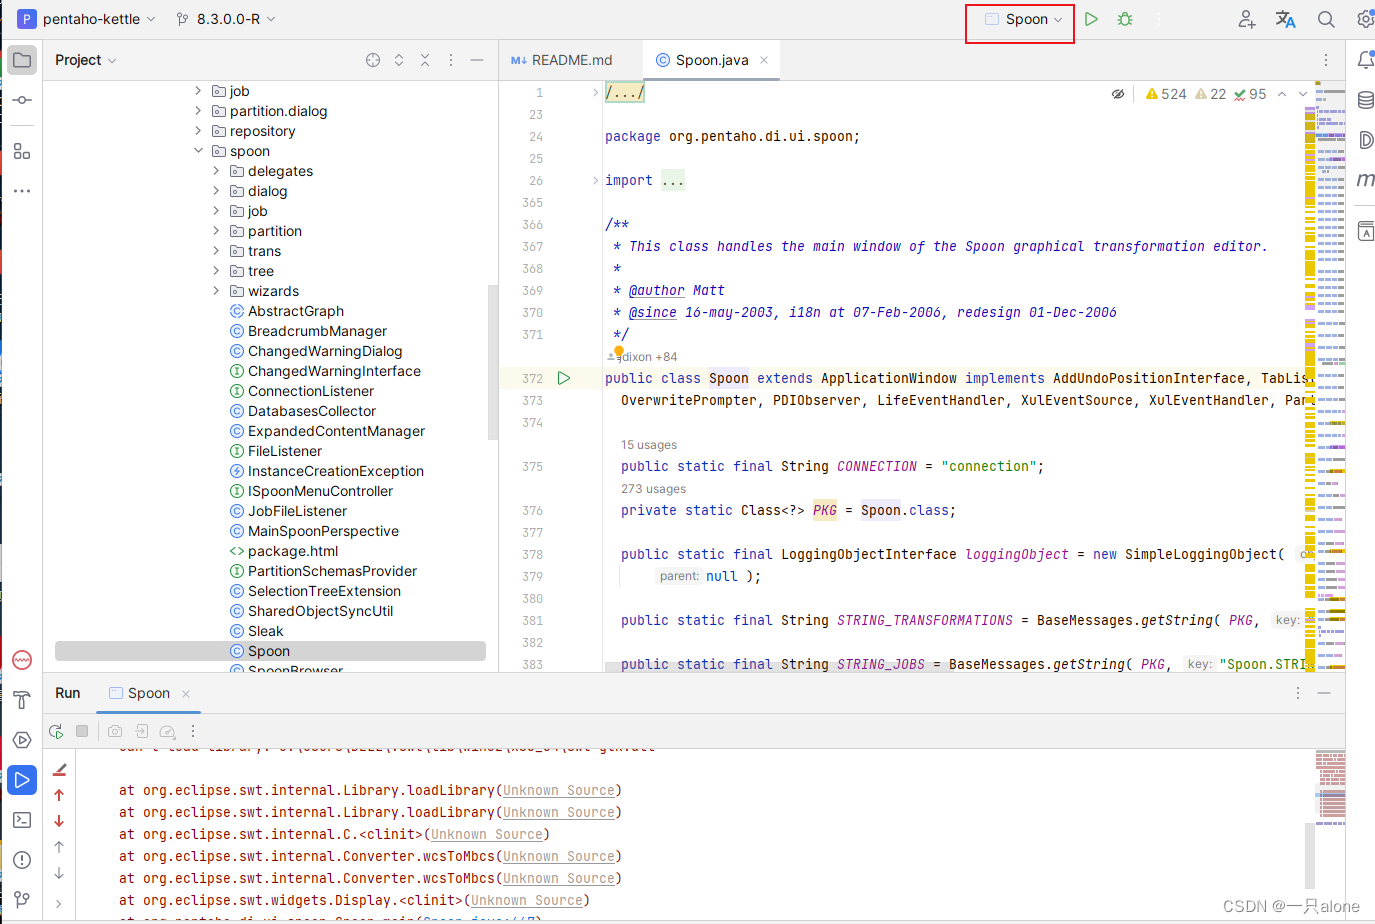Open the Services tool window
Image resolution: width=1375 pixels, height=924 pixels.
(22, 740)
